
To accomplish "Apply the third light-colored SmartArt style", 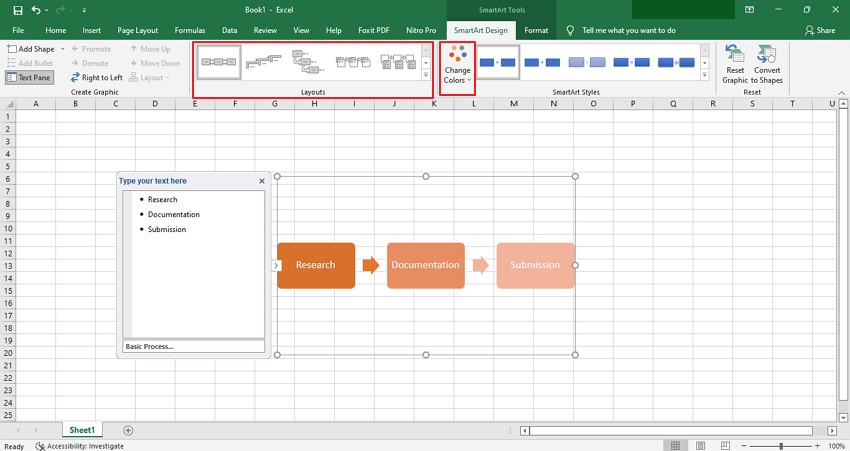I will [x=587, y=62].
